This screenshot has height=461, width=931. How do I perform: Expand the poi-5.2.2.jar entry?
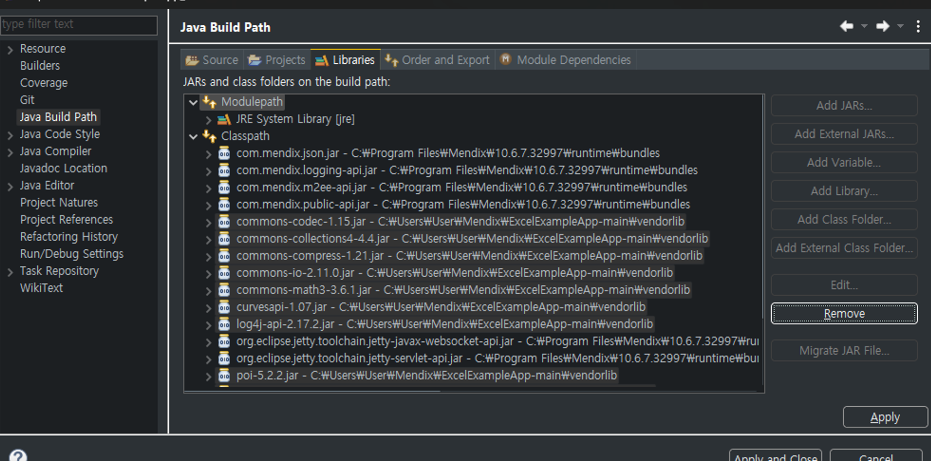[208, 376]
